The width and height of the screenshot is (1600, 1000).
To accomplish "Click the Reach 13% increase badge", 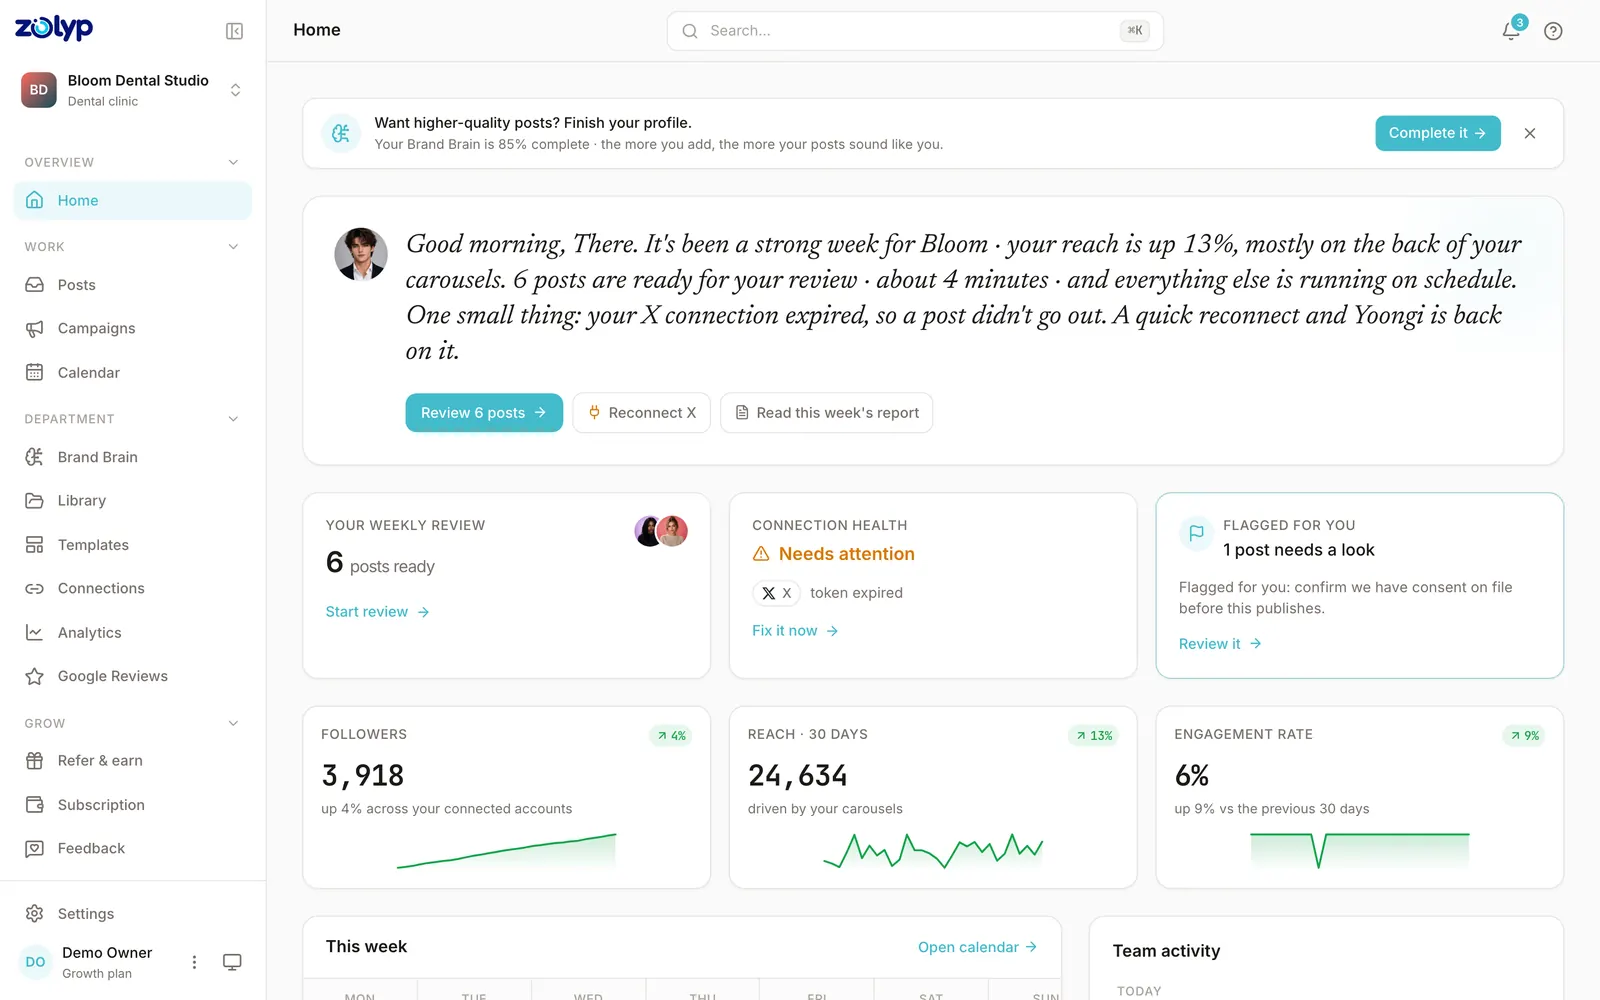I will coord(1094,736).
